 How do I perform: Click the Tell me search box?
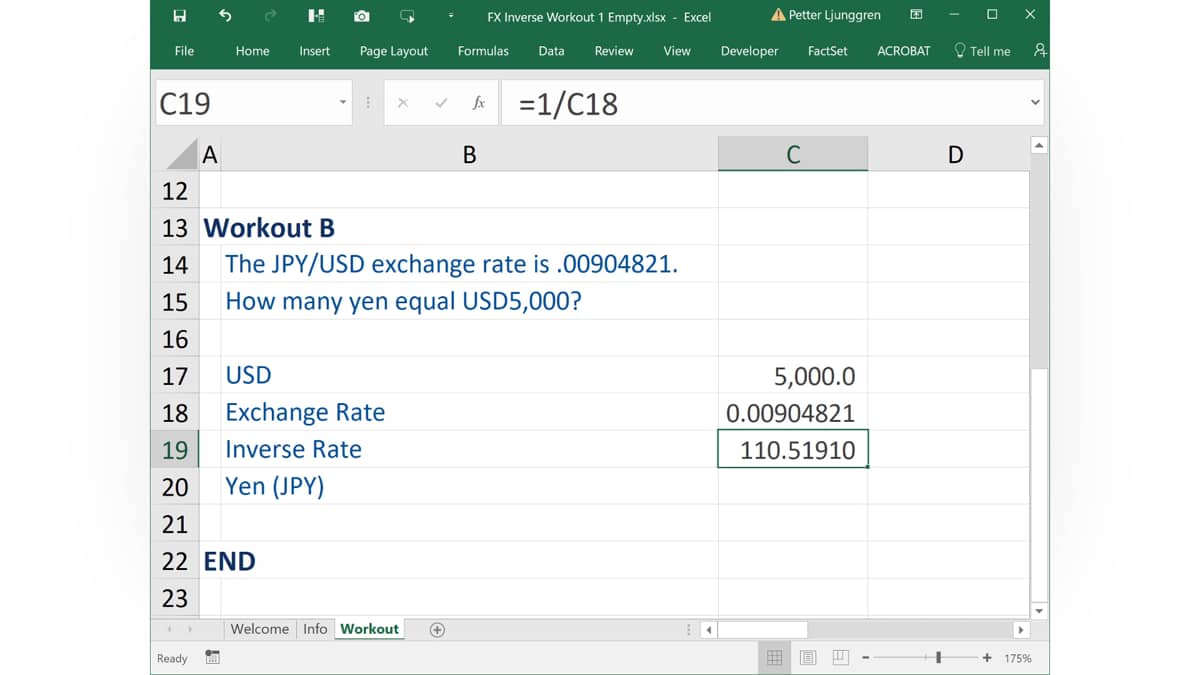click(x=982, y=51)
